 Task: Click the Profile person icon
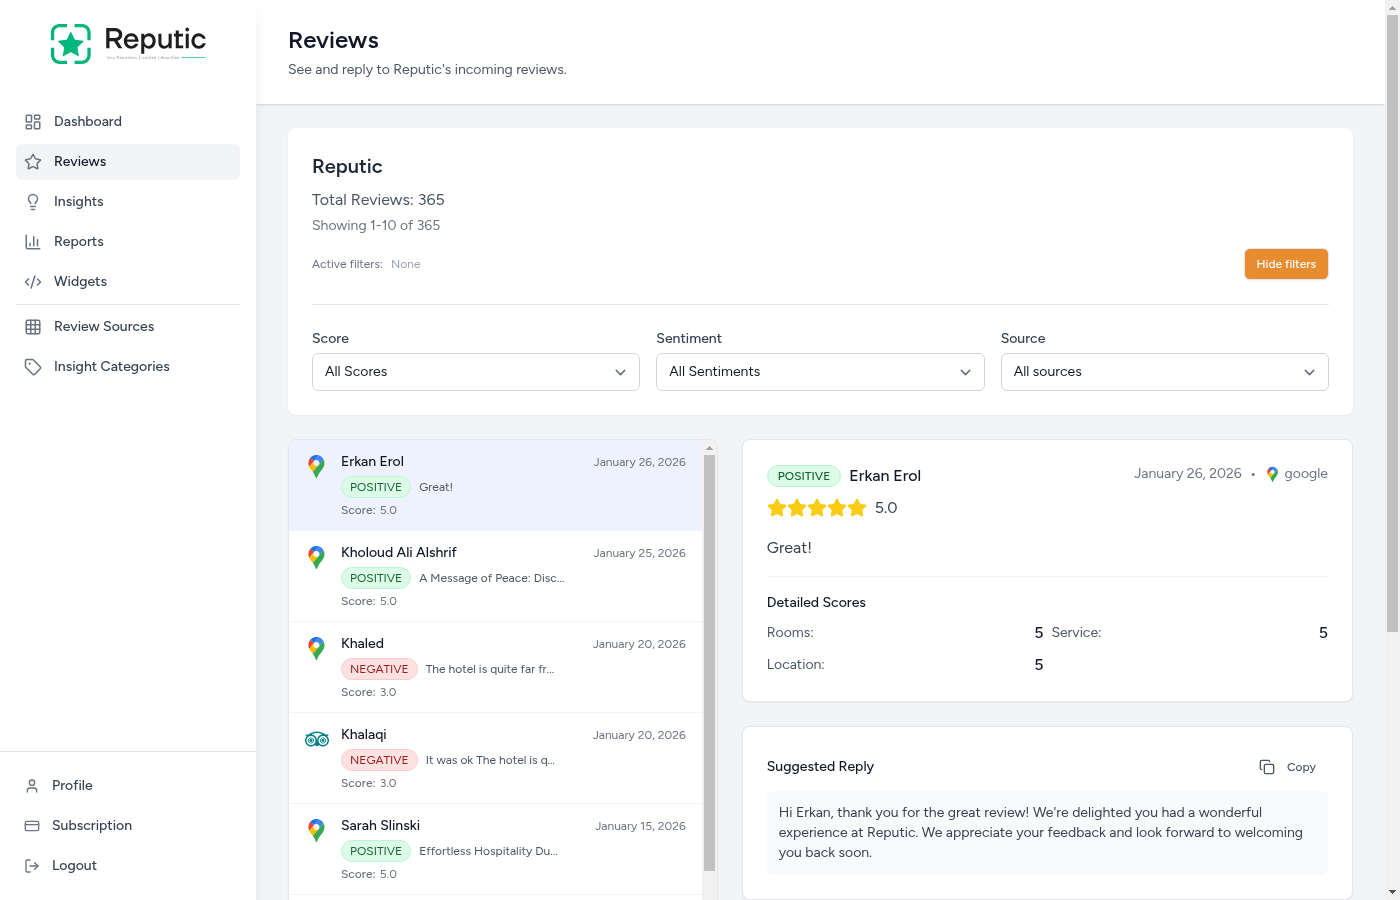coord(33,785)
